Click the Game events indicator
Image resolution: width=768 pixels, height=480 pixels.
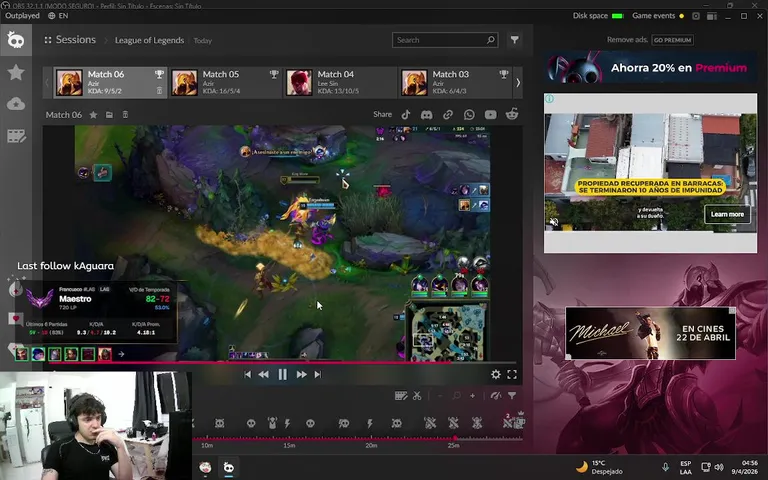click(658, 16)
